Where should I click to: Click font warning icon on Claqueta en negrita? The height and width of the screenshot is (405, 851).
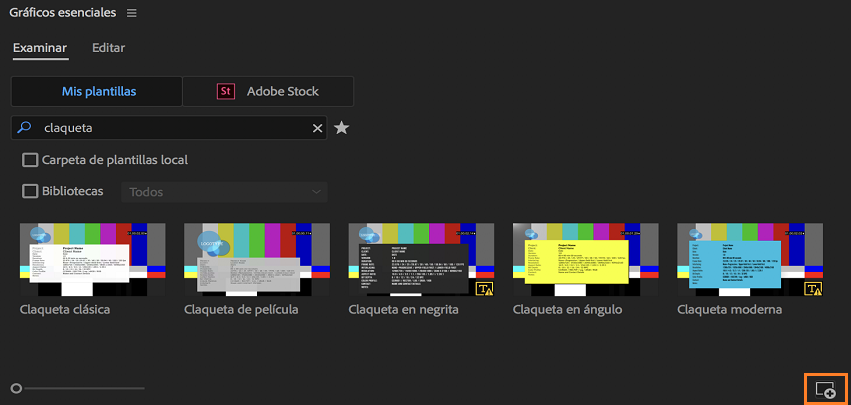click(484, 289)
